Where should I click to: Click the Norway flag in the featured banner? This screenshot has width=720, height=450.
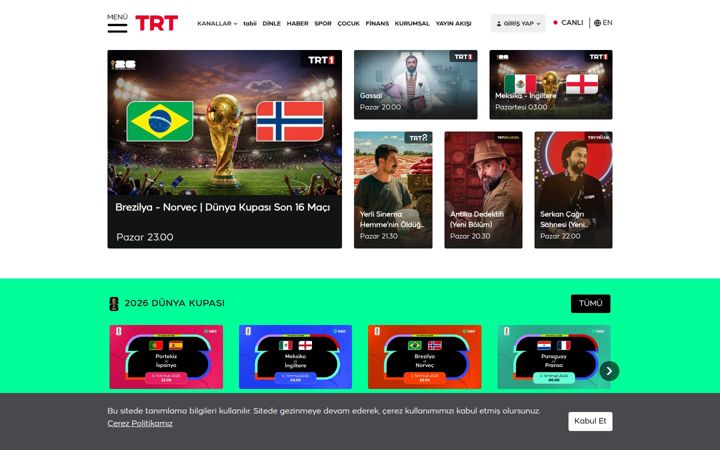[x=290, y=121]
